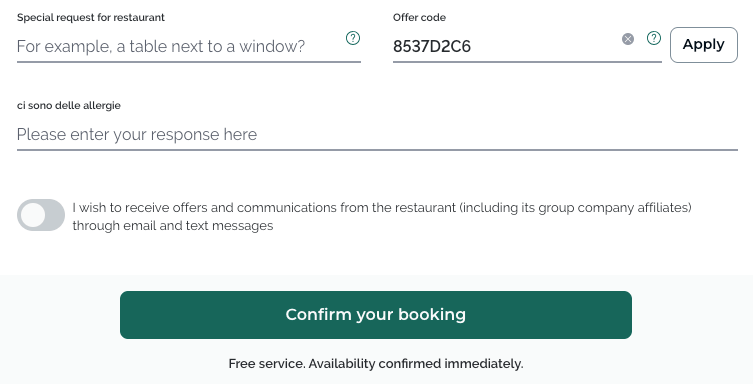Viewport: 753px width, 384px height.
Task: Click the "through email and text messages" line
Action: (x=173, y=226)
